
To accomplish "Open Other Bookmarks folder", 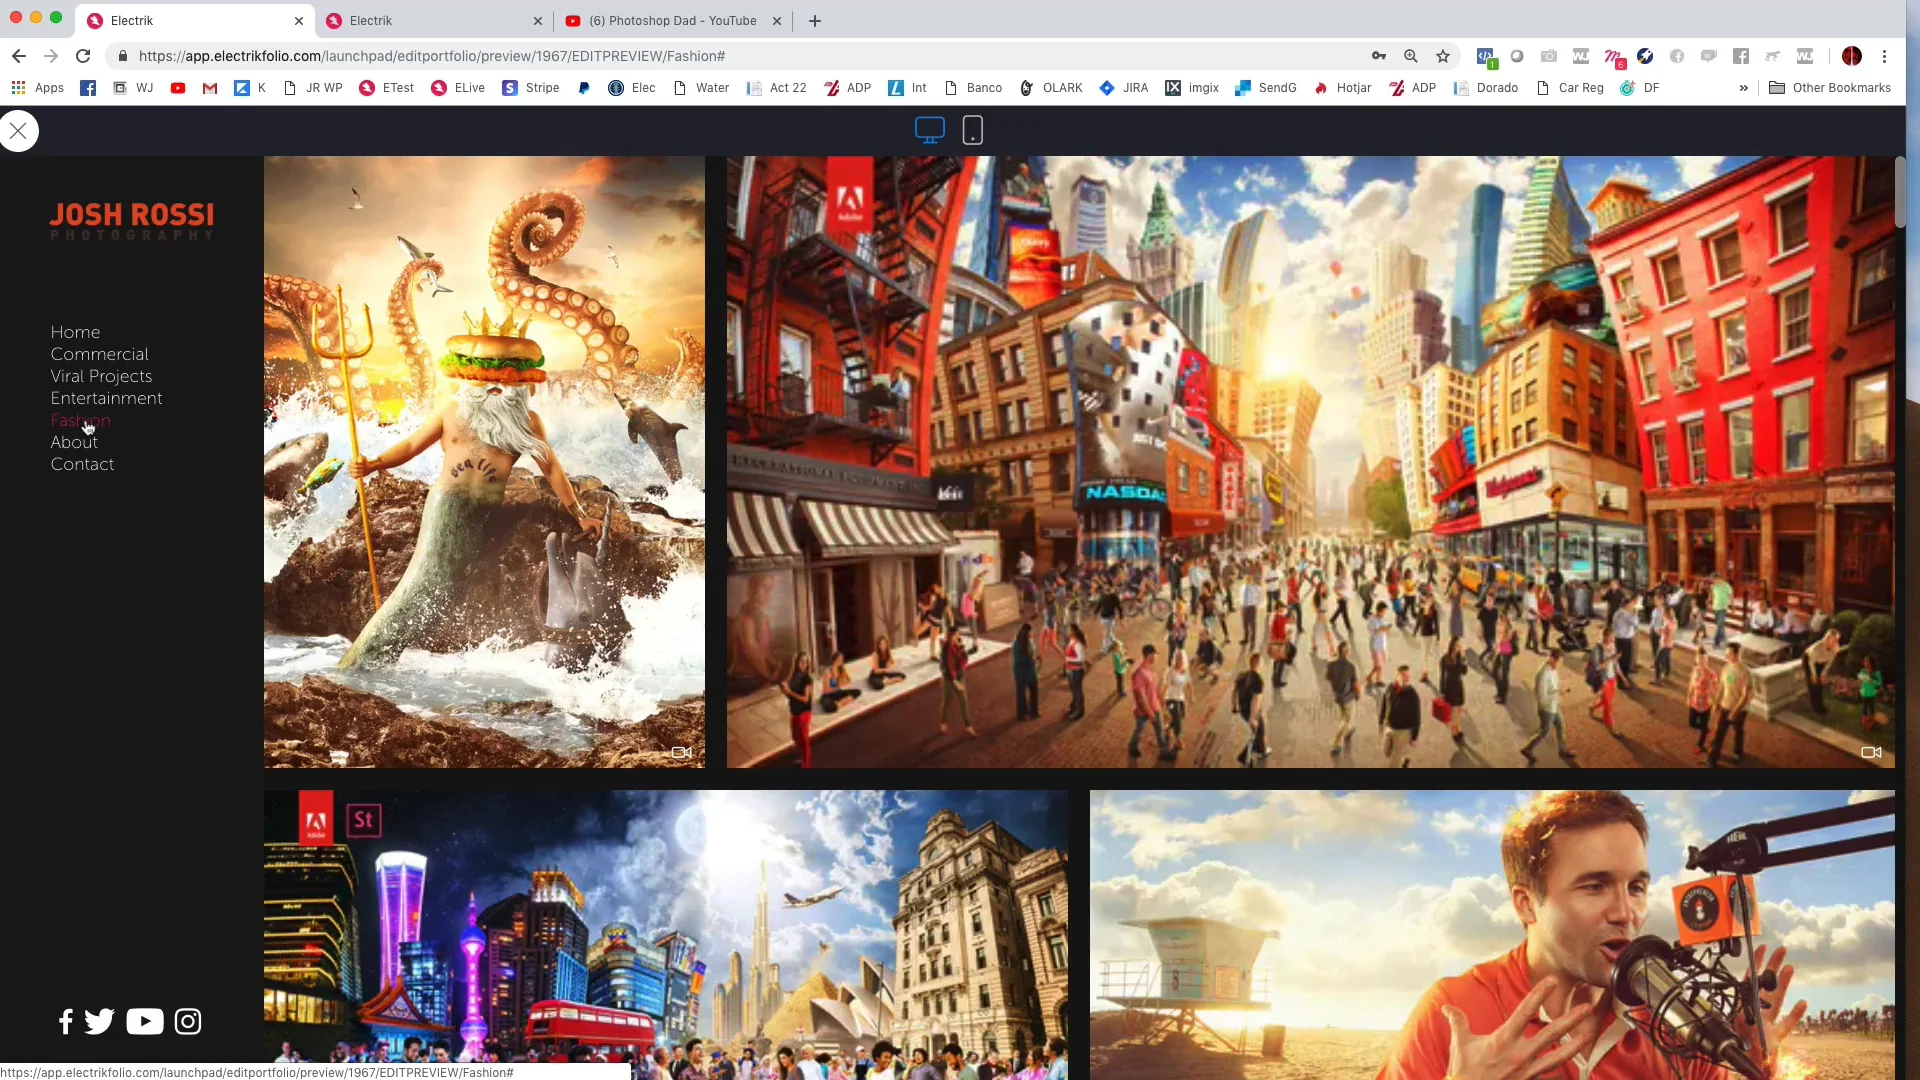I will click(x=1830, y=88).
